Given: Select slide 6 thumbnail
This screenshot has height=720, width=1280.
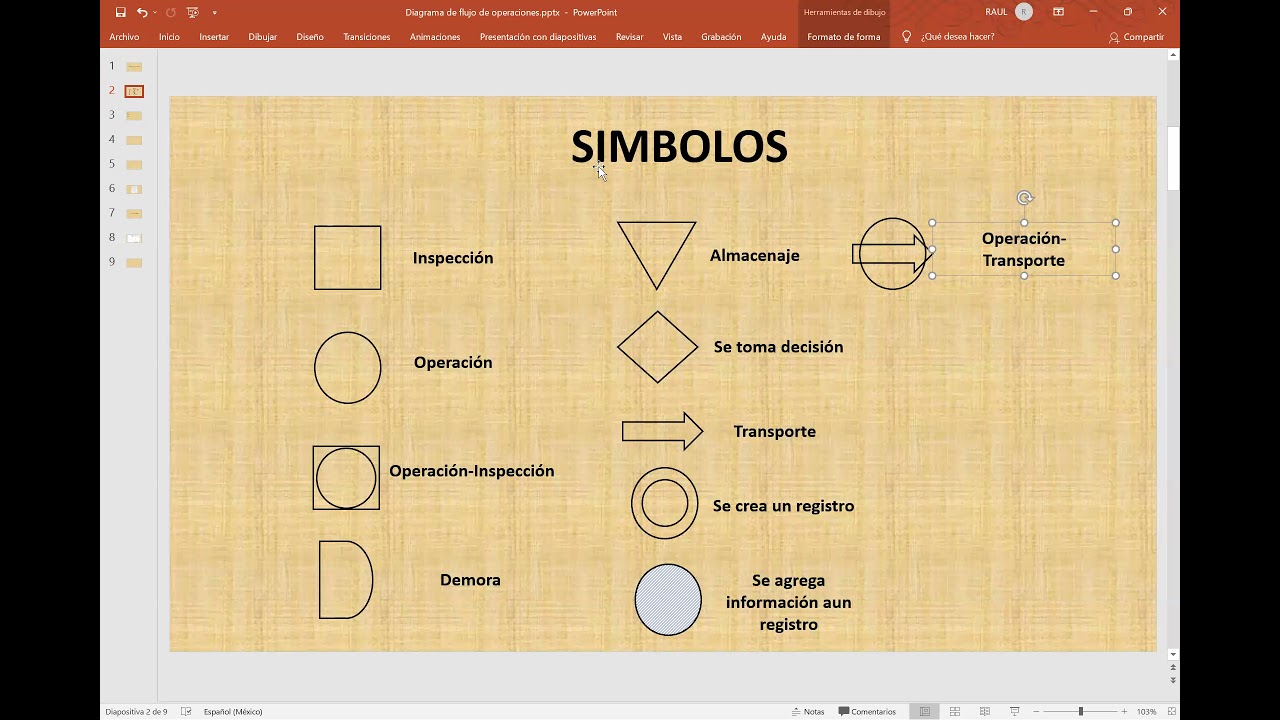Looking at the screenshot, I should click(134, 189).
